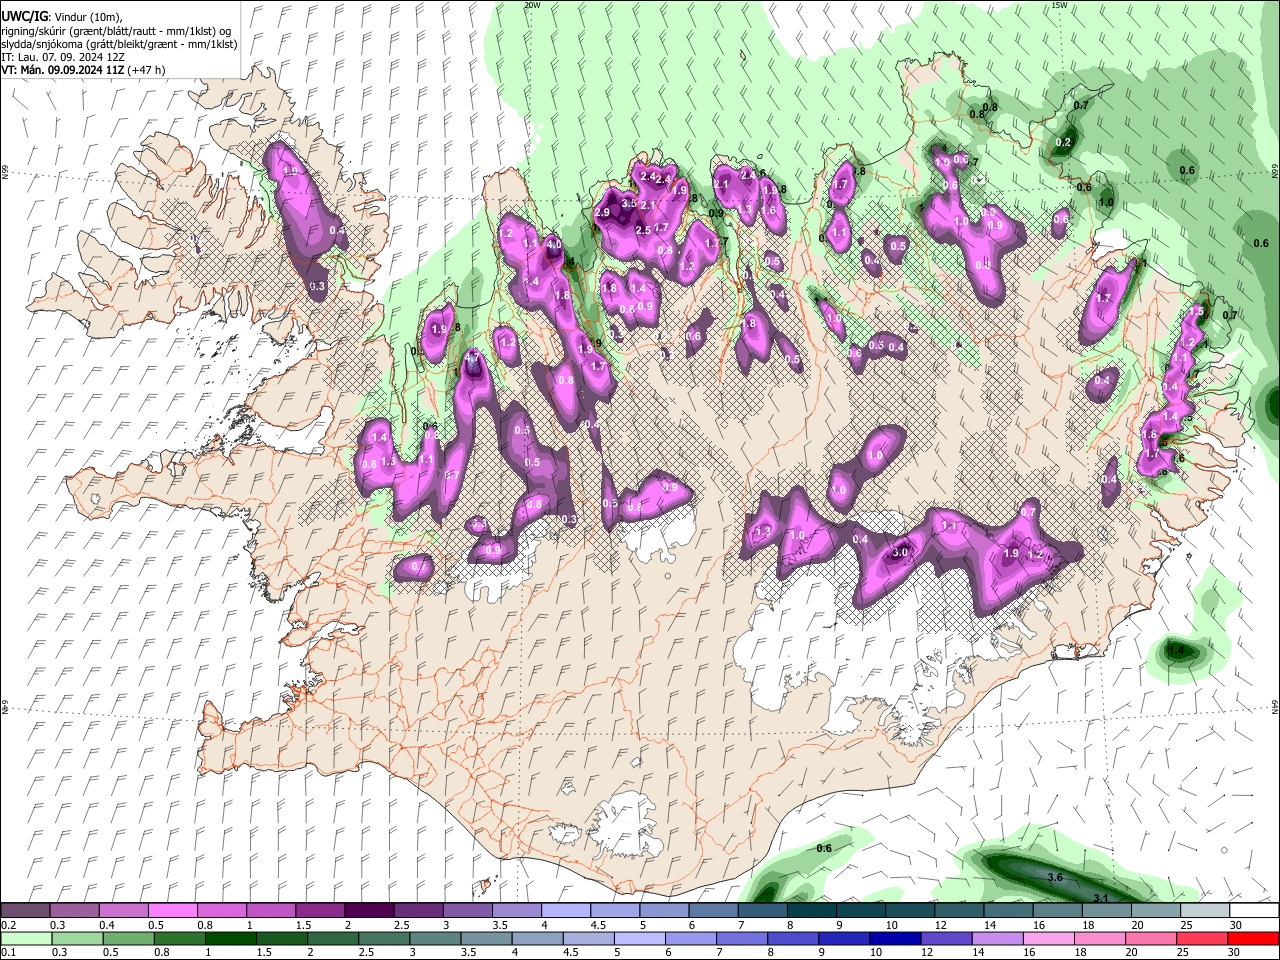Pick the crimson 25–30 rain legend swatch
The height and width of the screenshot is (960, 1280).
pyautogui.click(x=1203, y=938)
